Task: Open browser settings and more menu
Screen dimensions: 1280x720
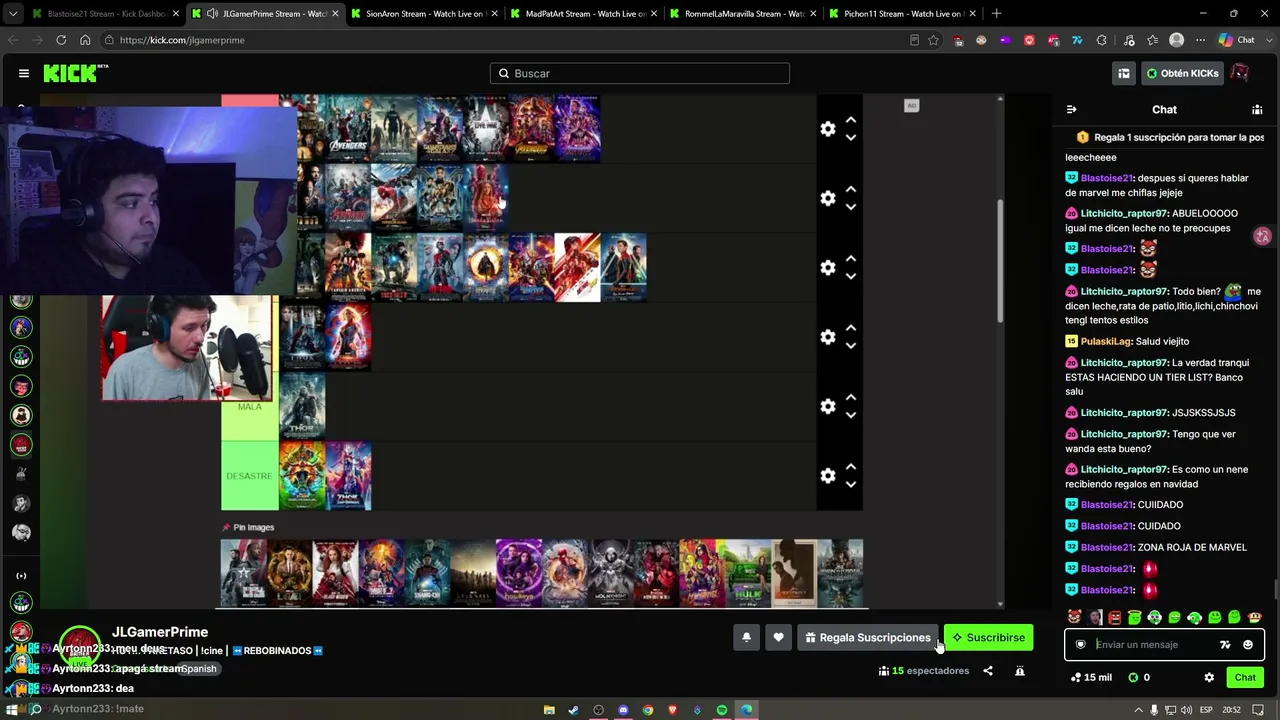Action: (1200, 40)
